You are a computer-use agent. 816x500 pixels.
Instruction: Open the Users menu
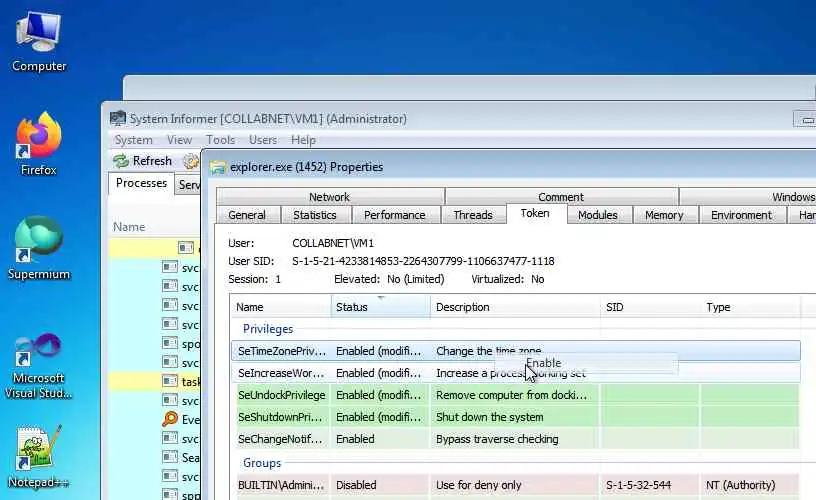263,140
